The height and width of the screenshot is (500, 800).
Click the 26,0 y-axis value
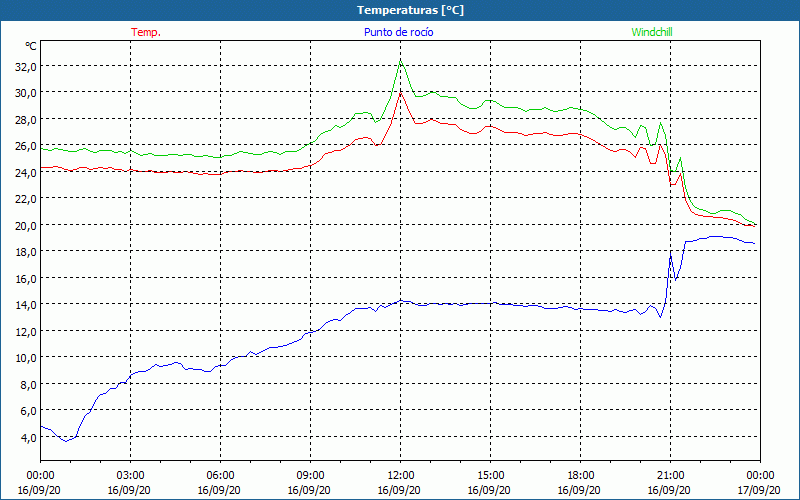point(26,146)
